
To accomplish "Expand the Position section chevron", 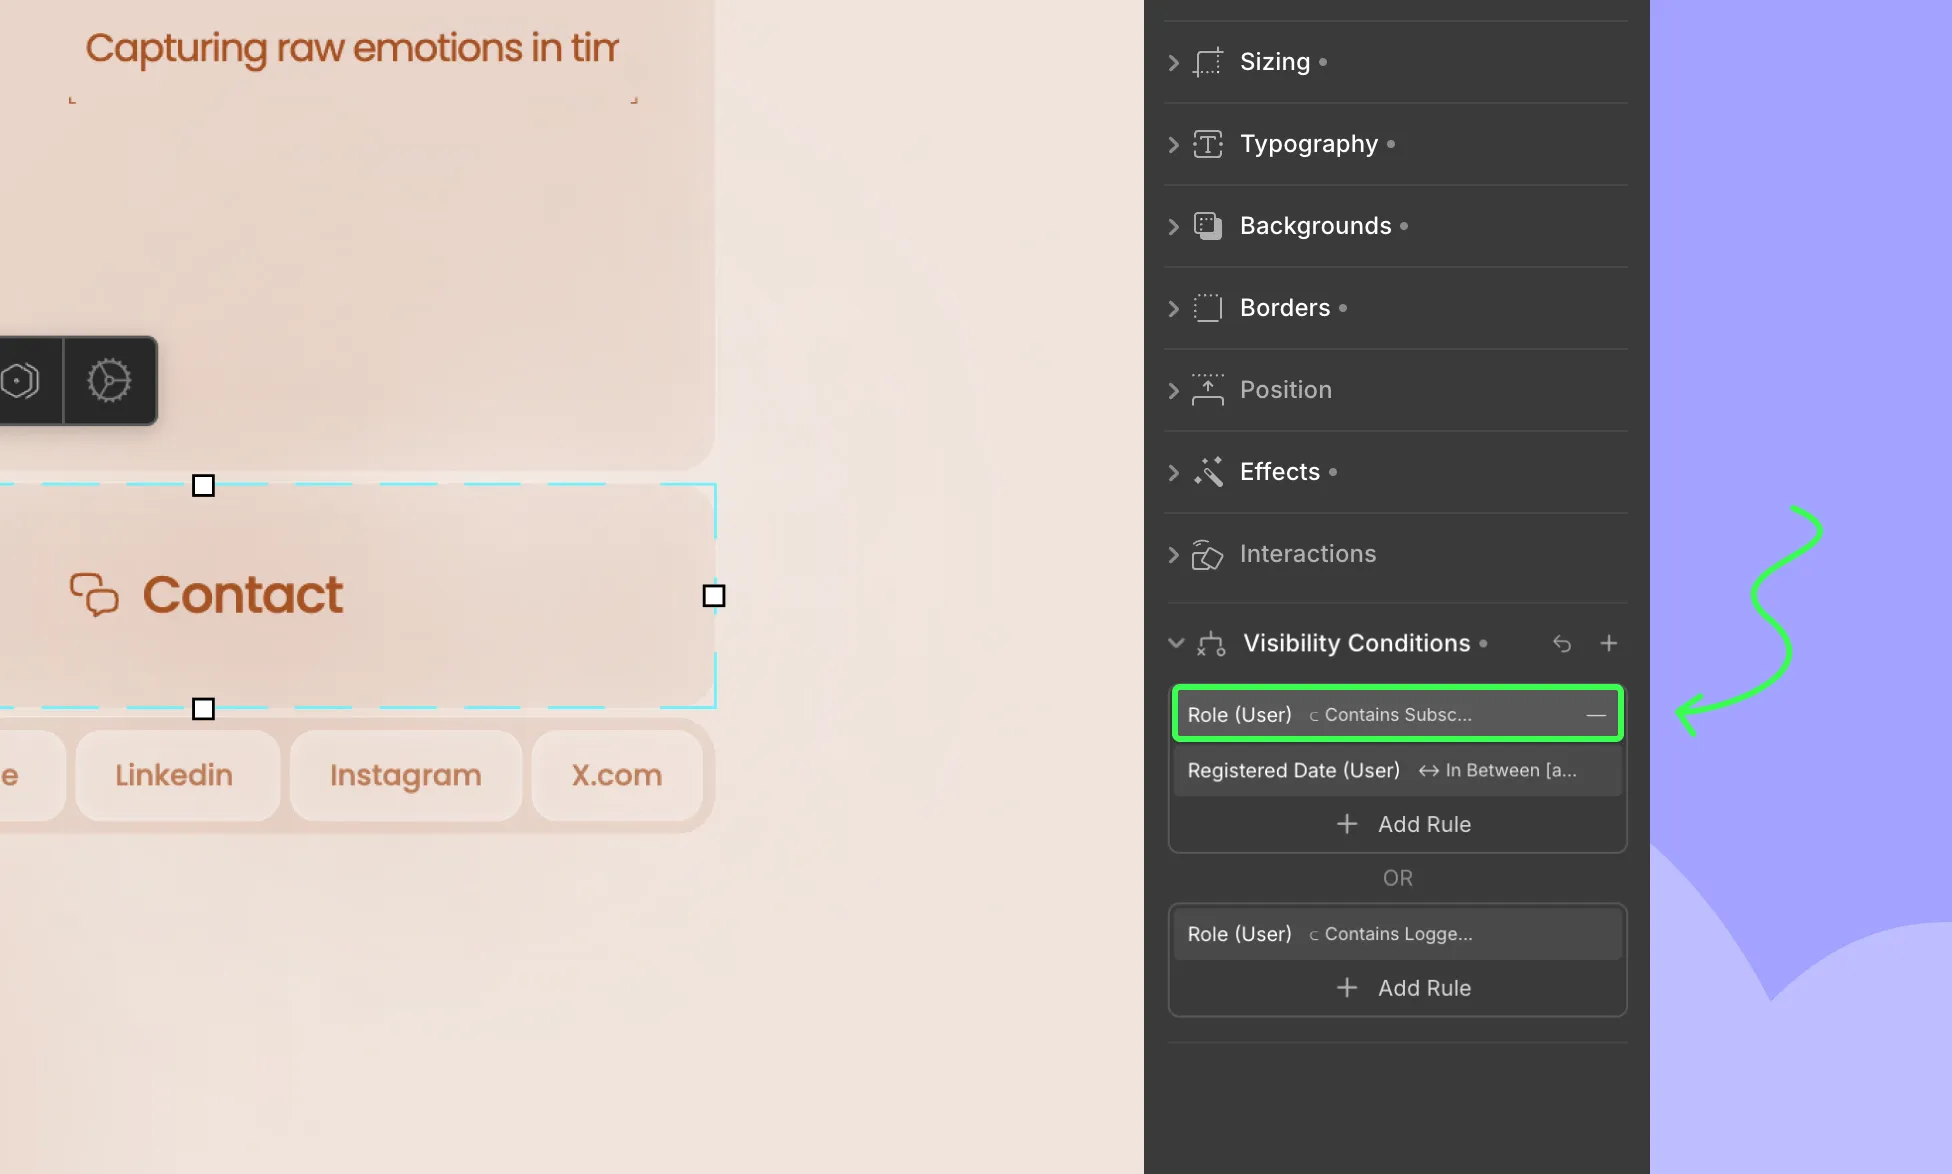I will tap(1174, 390).
